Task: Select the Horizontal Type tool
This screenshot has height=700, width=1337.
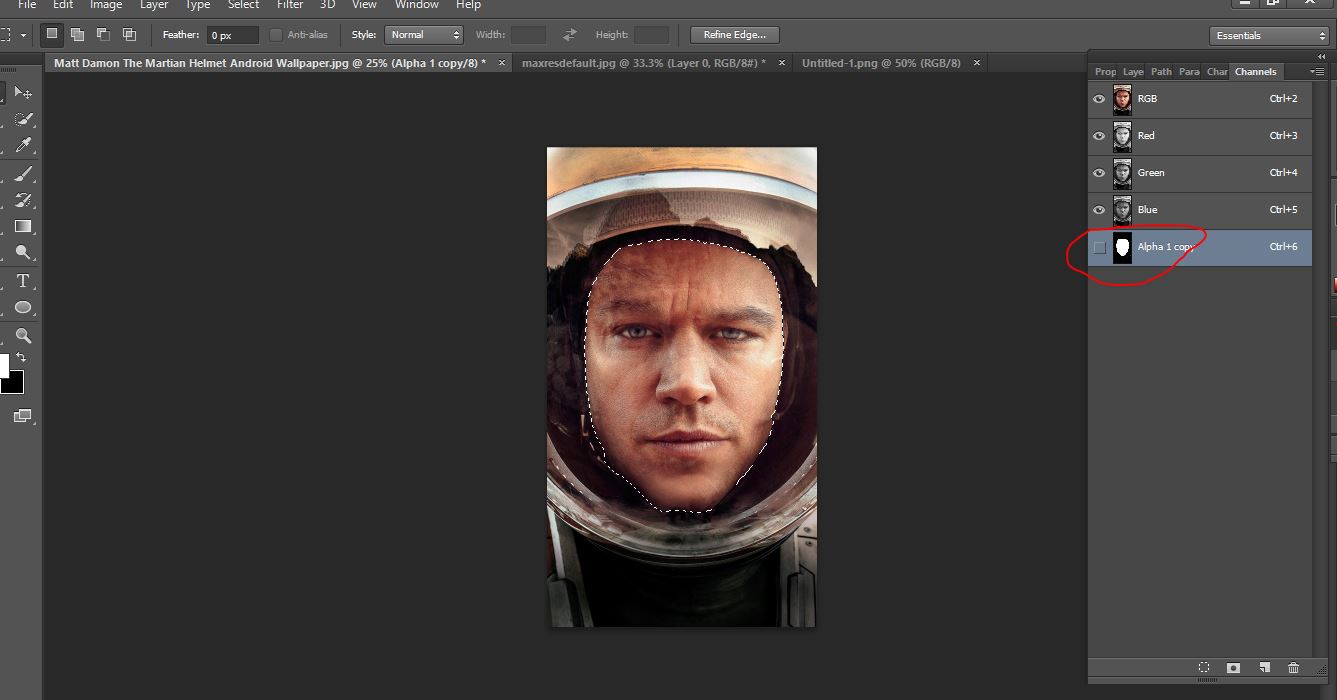Action: point(23,282)
